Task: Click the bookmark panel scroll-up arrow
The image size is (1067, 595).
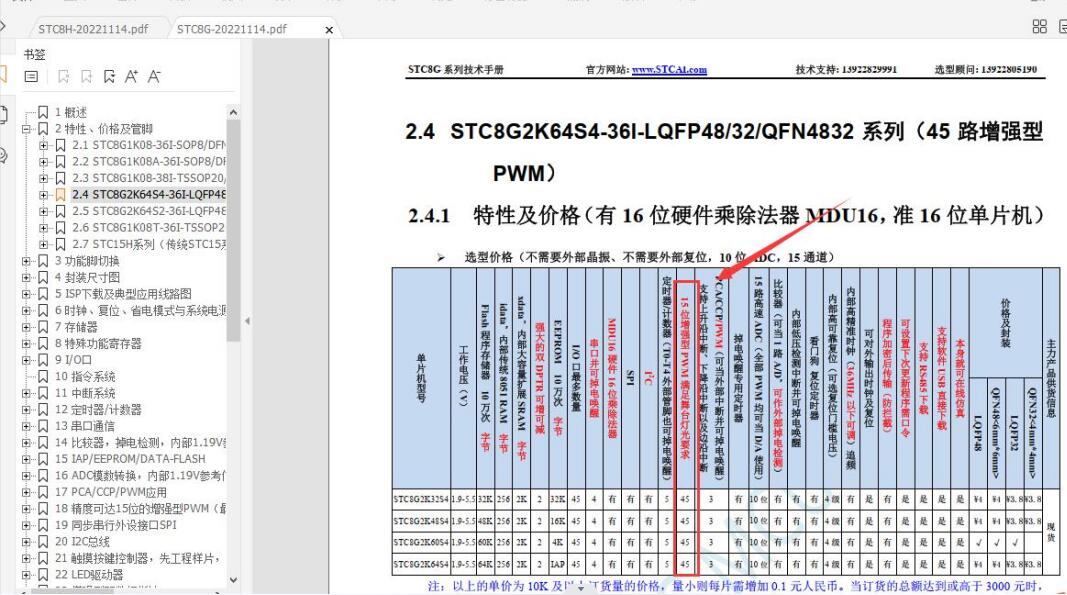Action: pyautogui.click(x=233, y=112)
